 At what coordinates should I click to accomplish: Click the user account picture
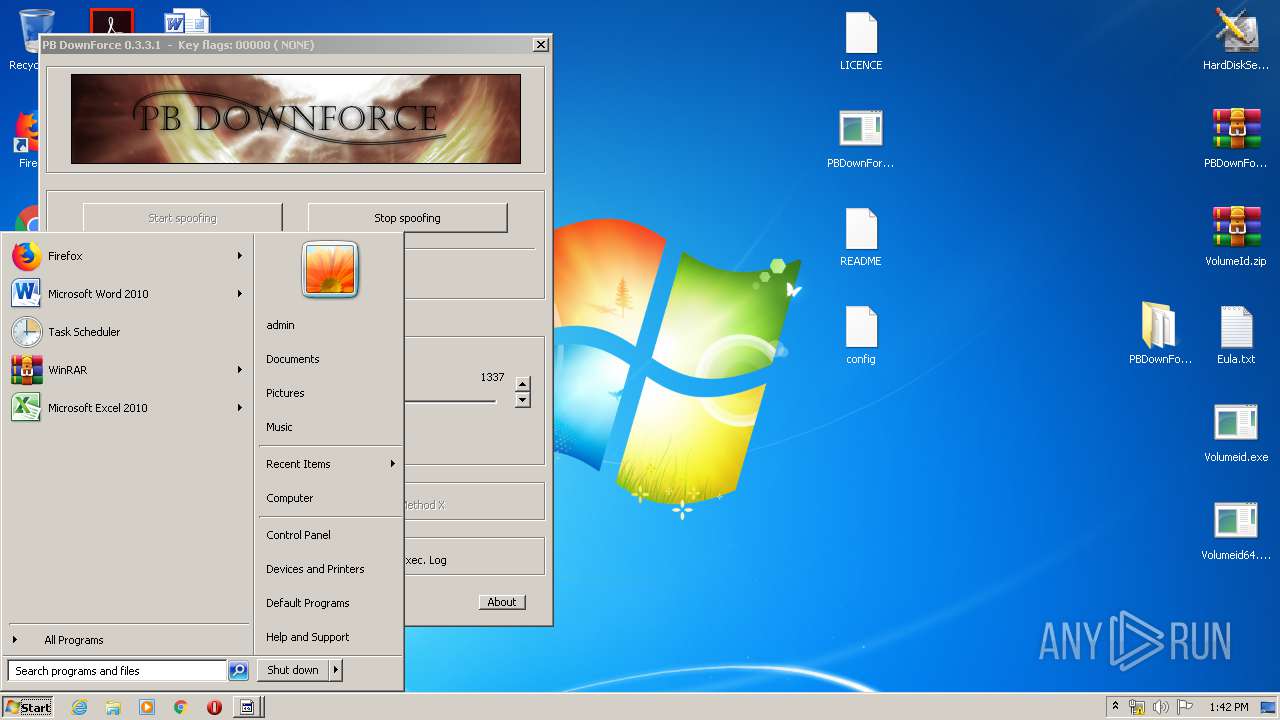[330, 270]
